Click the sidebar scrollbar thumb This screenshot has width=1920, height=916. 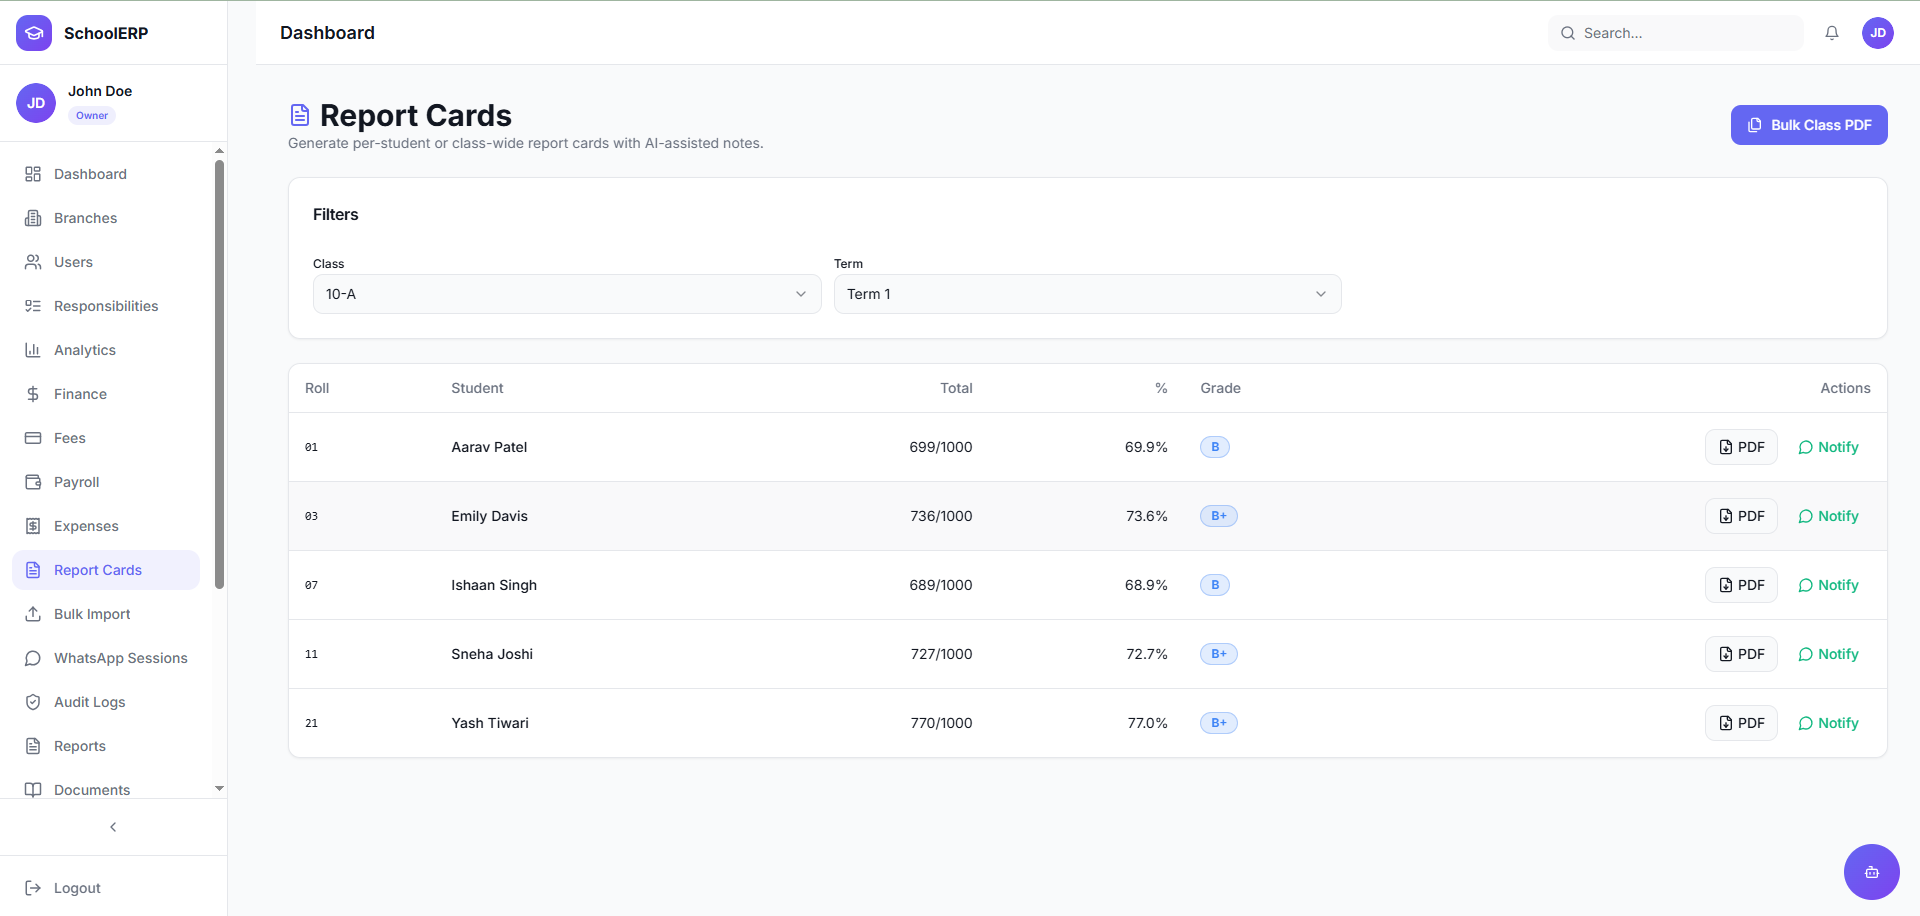[219, 374]
